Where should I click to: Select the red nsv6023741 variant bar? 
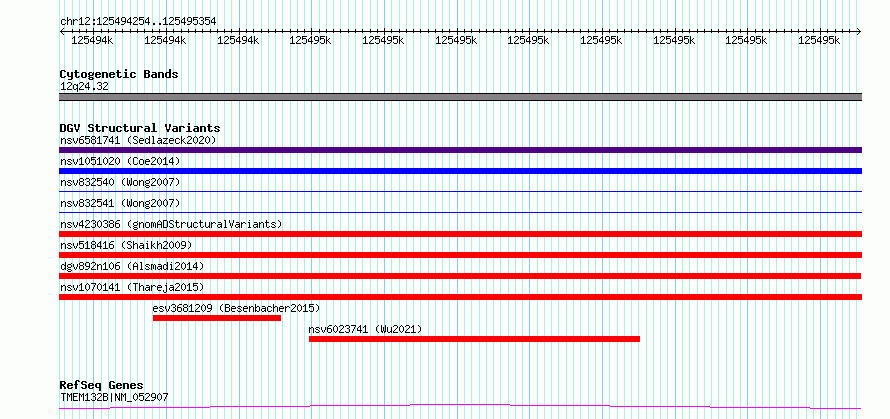point(475,339)
